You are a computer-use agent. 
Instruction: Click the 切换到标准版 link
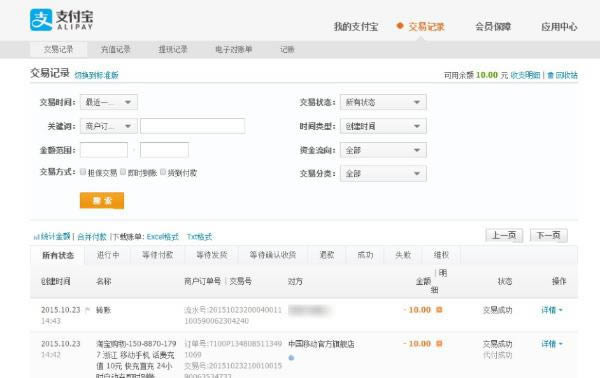tap(96, 75)
